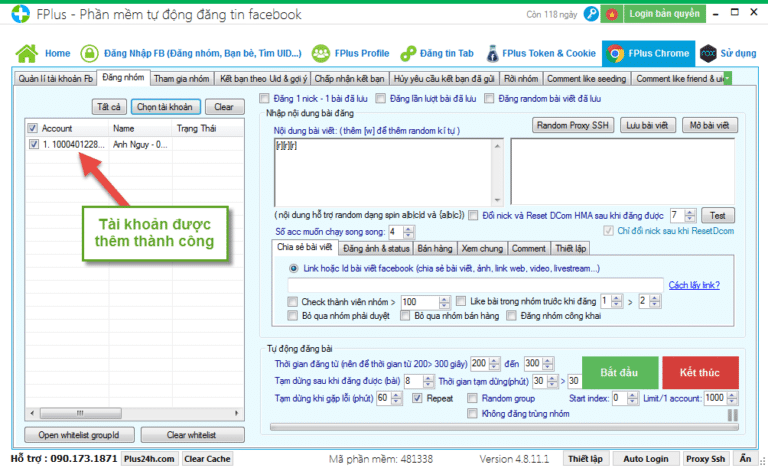Click the Nox Sử dụng icon
The height and width of the screenshot is (468, 768).
[708, 53]
